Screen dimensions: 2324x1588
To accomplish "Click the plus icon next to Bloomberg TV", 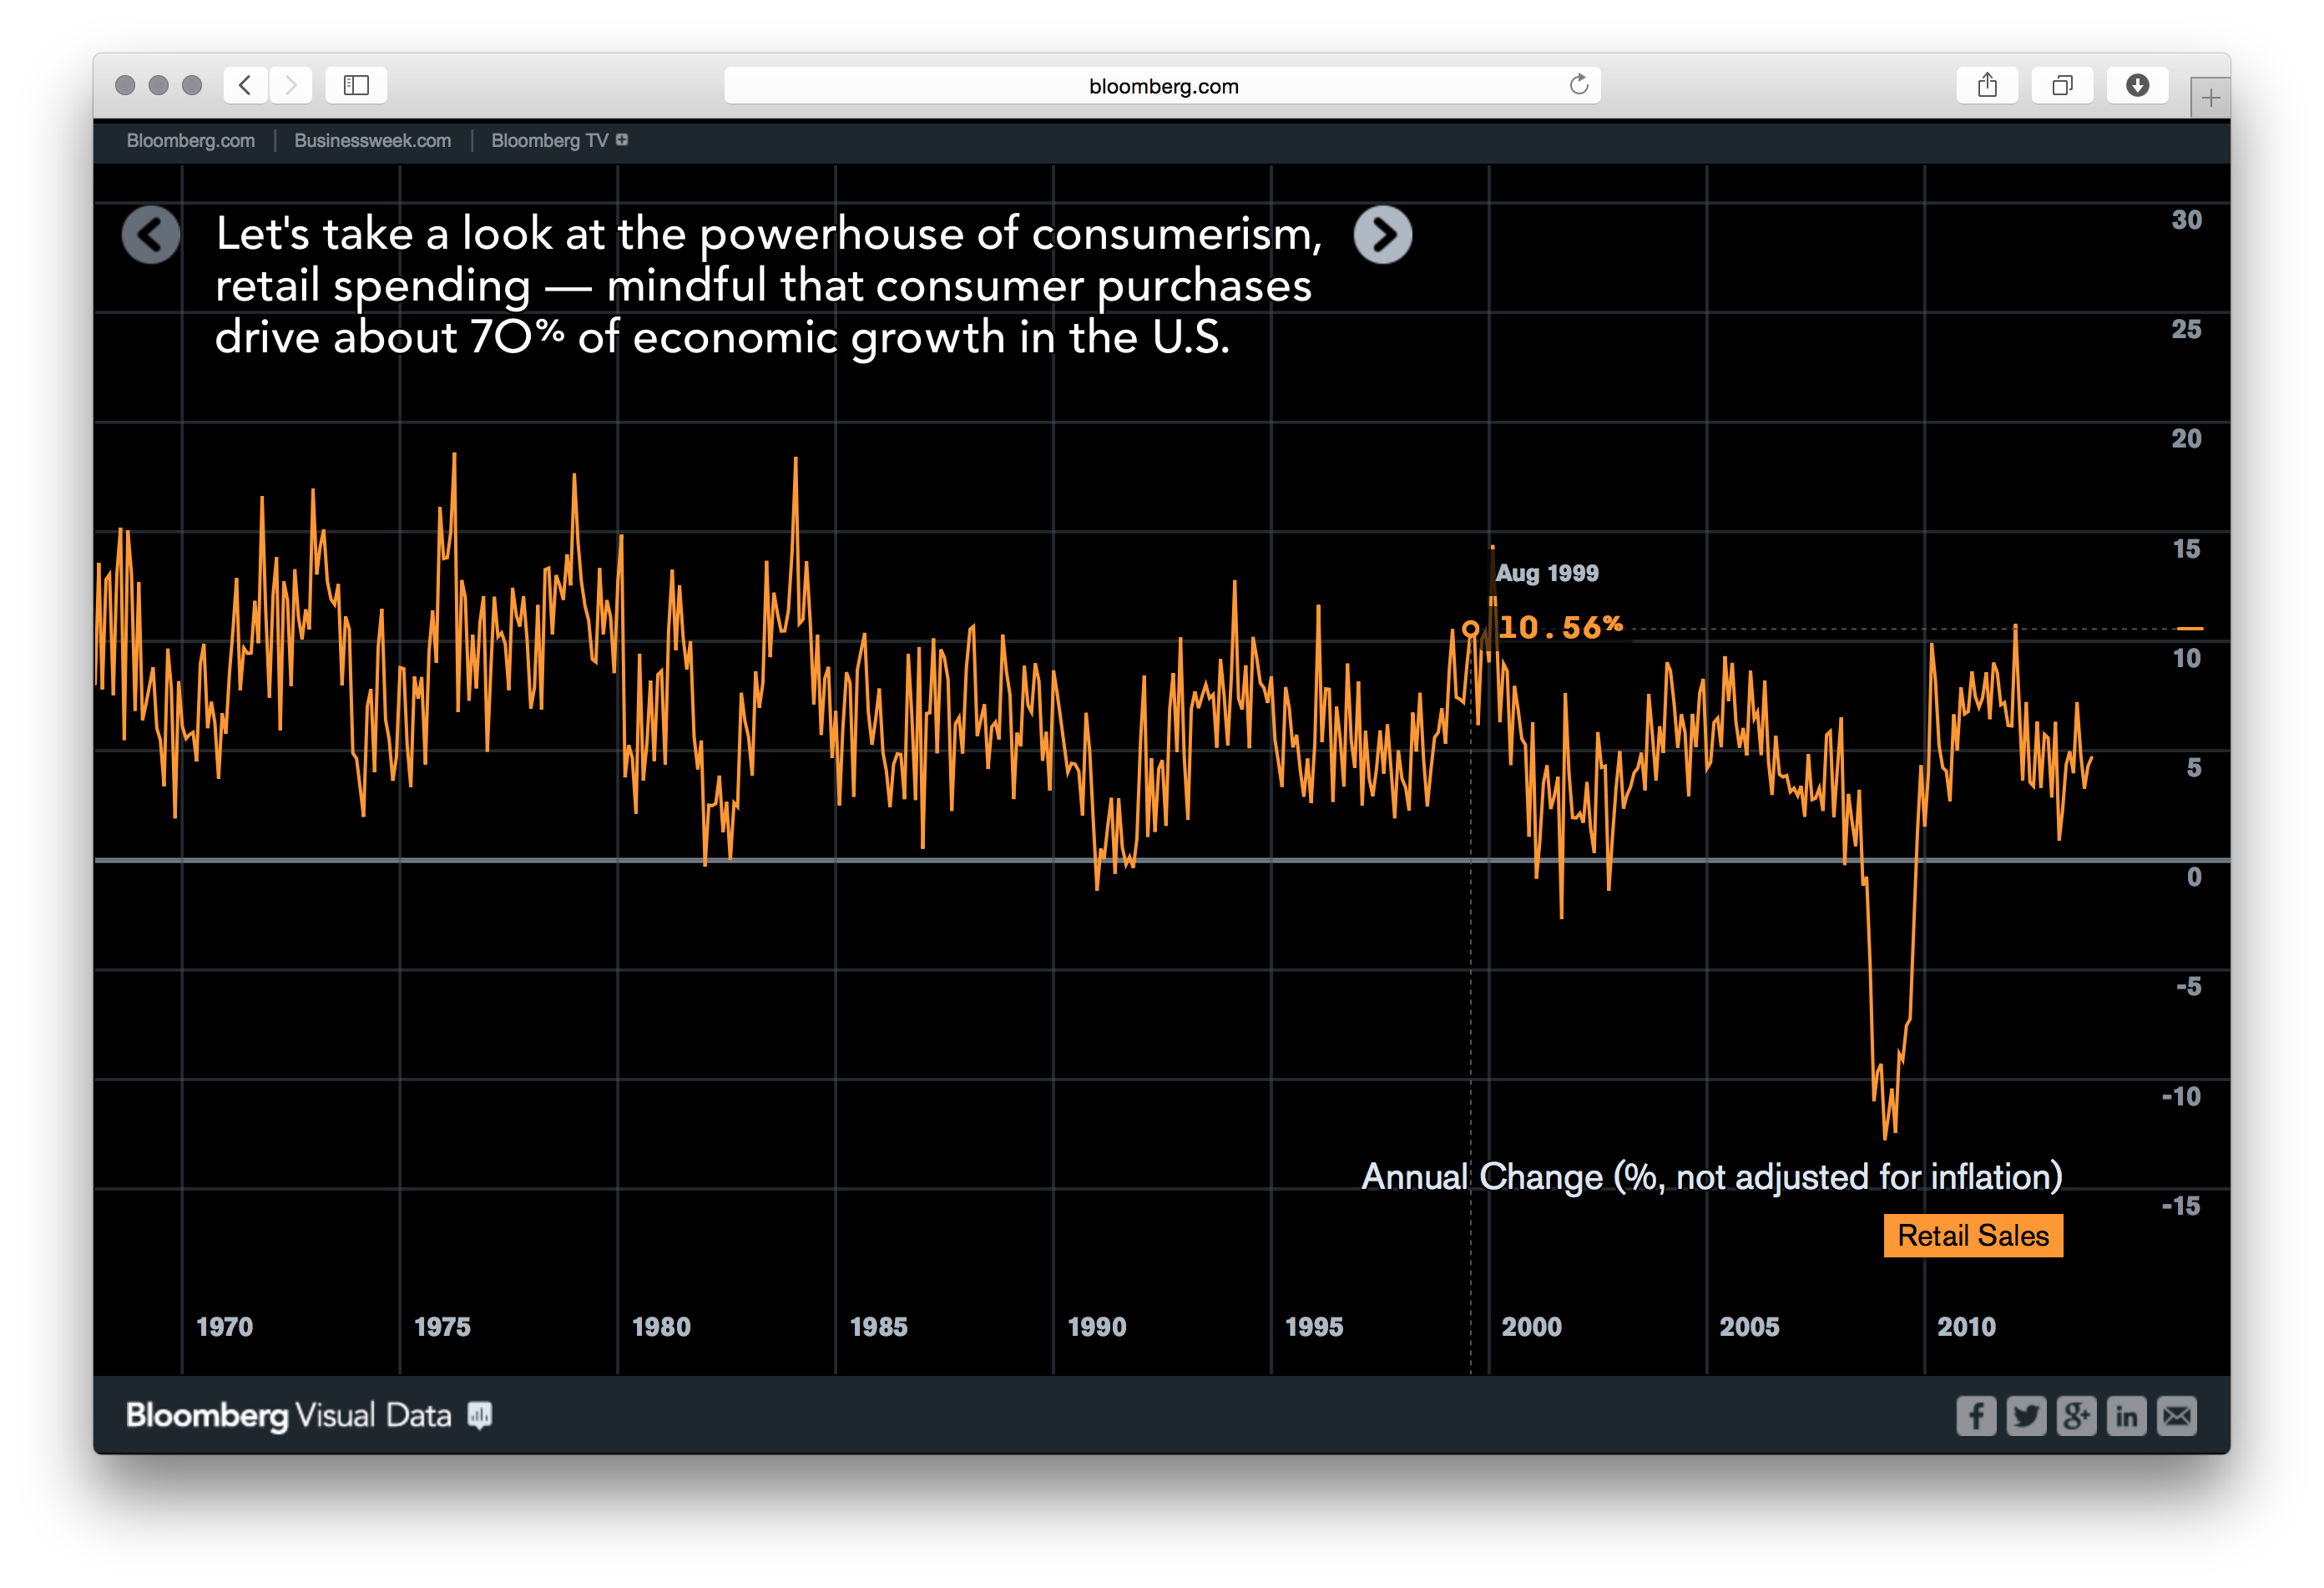I will pos(622,140).
